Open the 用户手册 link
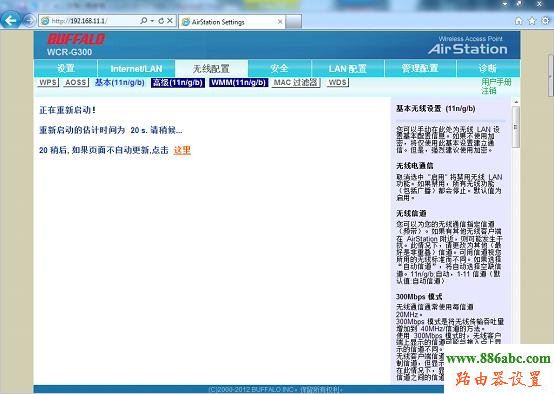 click(x=496, y=82)
